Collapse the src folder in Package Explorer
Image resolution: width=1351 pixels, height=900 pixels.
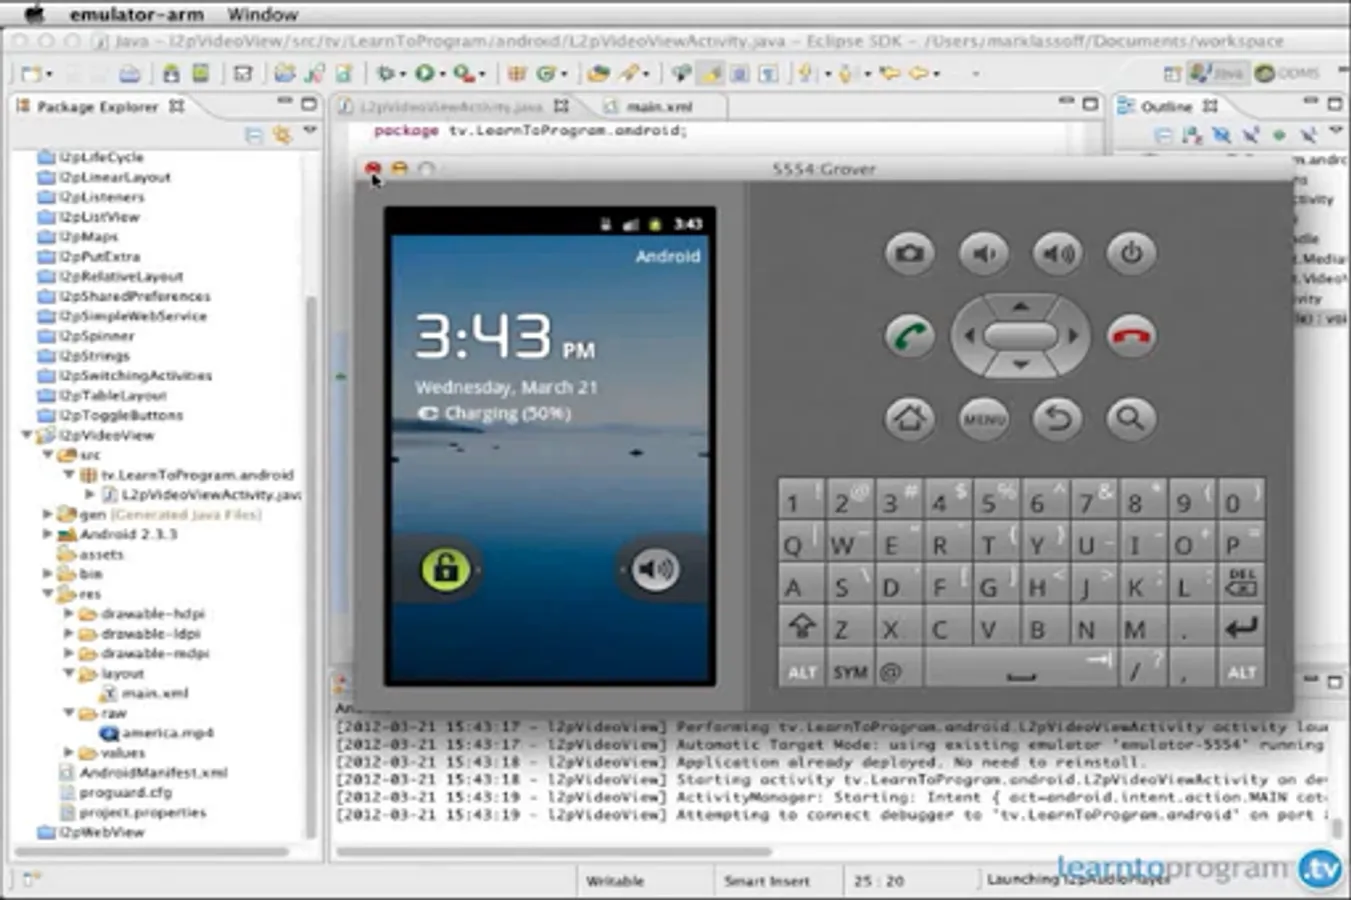point(47,455)
